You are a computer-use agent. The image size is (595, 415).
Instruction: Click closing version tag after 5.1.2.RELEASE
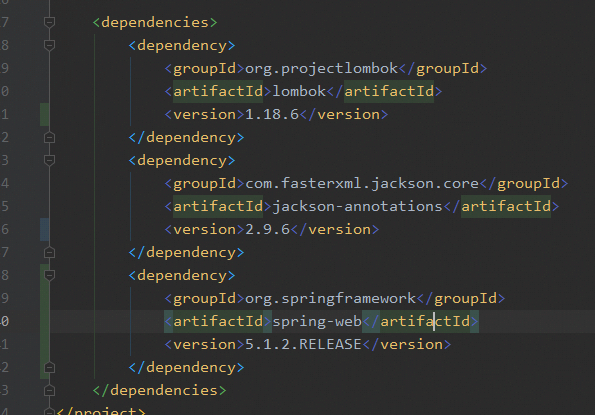tap(407, 344)
